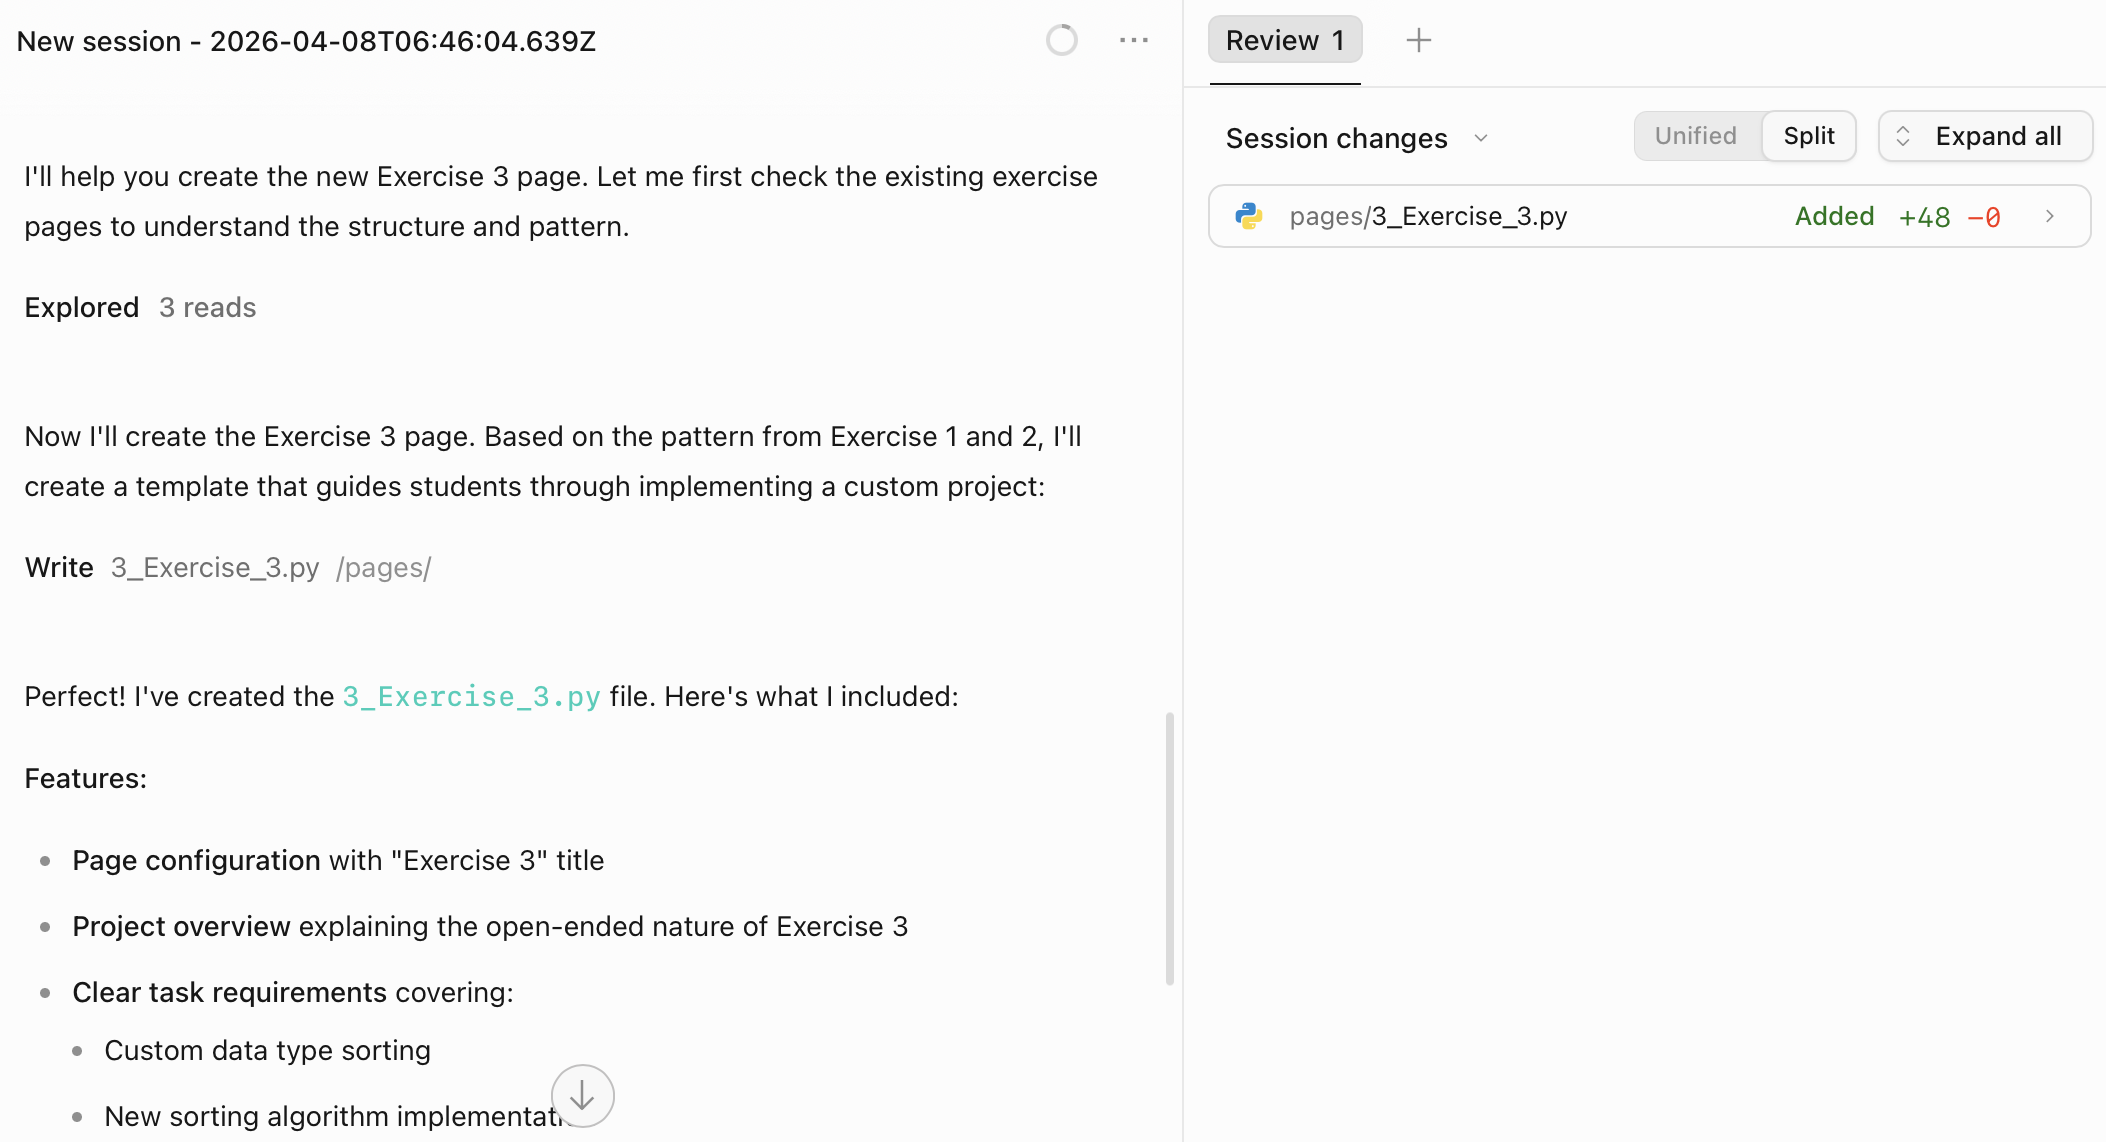Open the three-dots session options menu
Image resolution: width=2106 pixels, height=1142 pixels.
point(1134,40)
